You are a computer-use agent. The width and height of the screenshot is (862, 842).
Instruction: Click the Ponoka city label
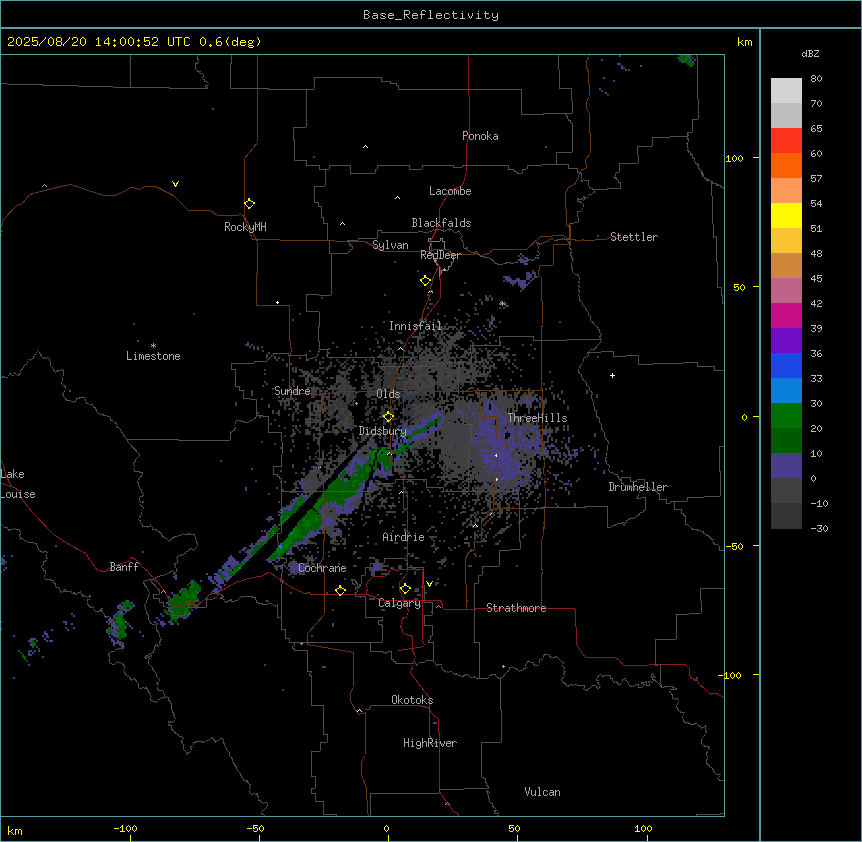[480, 136]
